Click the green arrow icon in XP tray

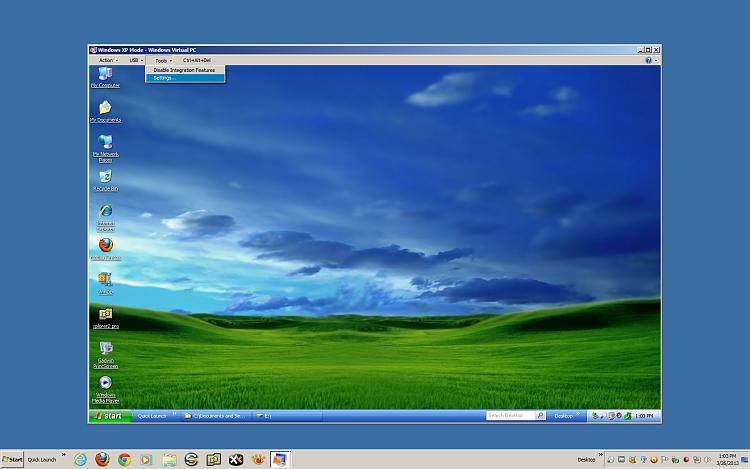628,416
